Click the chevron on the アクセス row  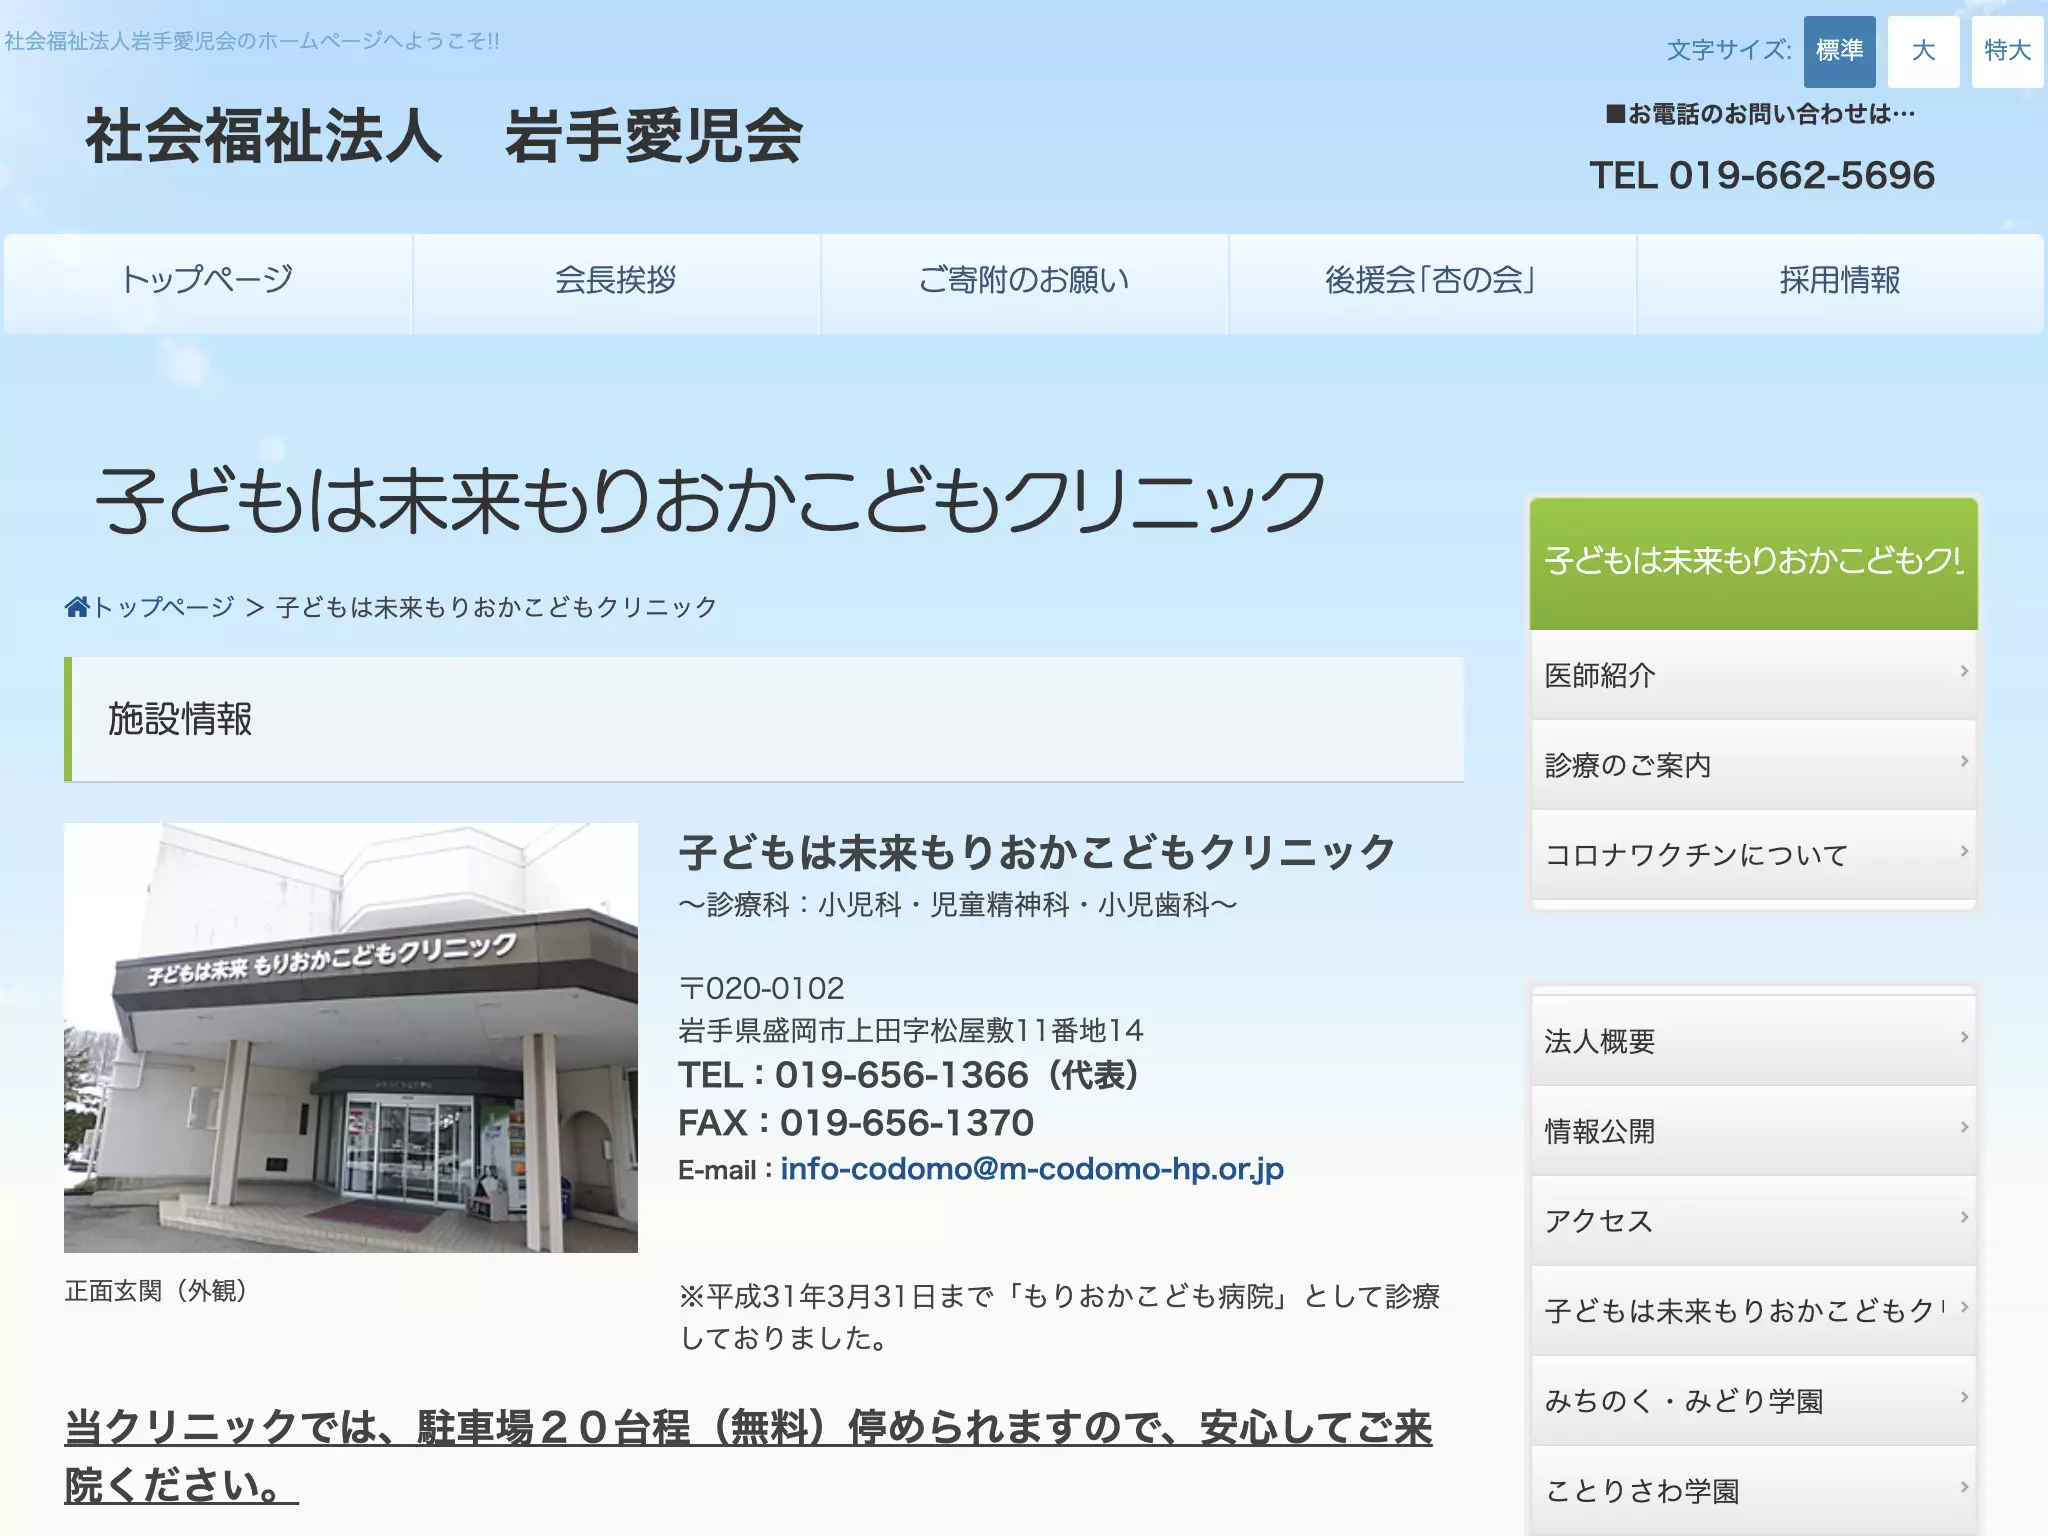point(1964,1217)
